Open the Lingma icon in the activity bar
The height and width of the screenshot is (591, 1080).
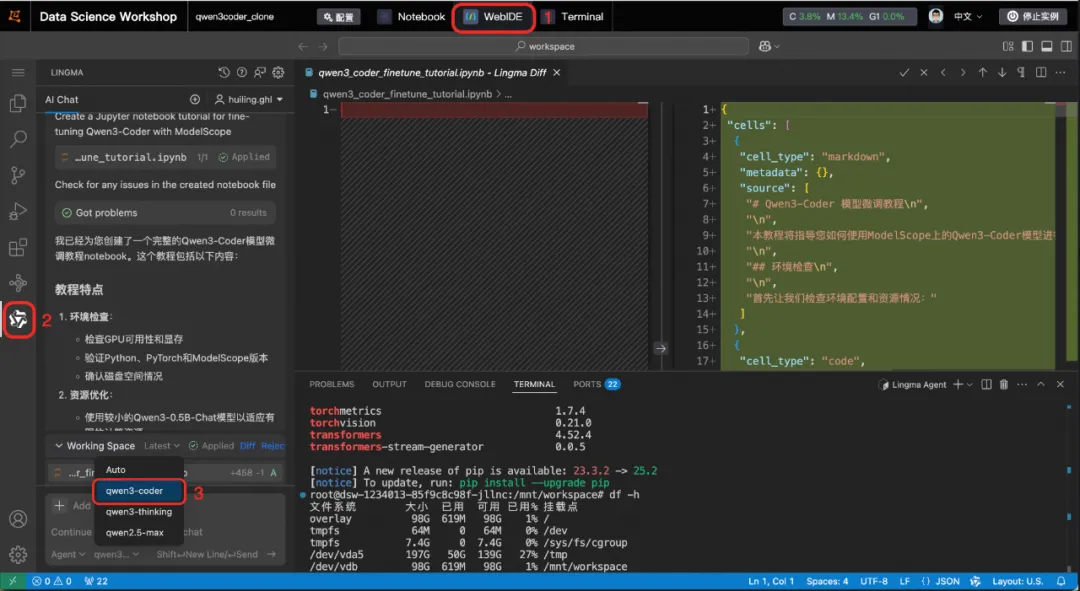tap(18, 319)
